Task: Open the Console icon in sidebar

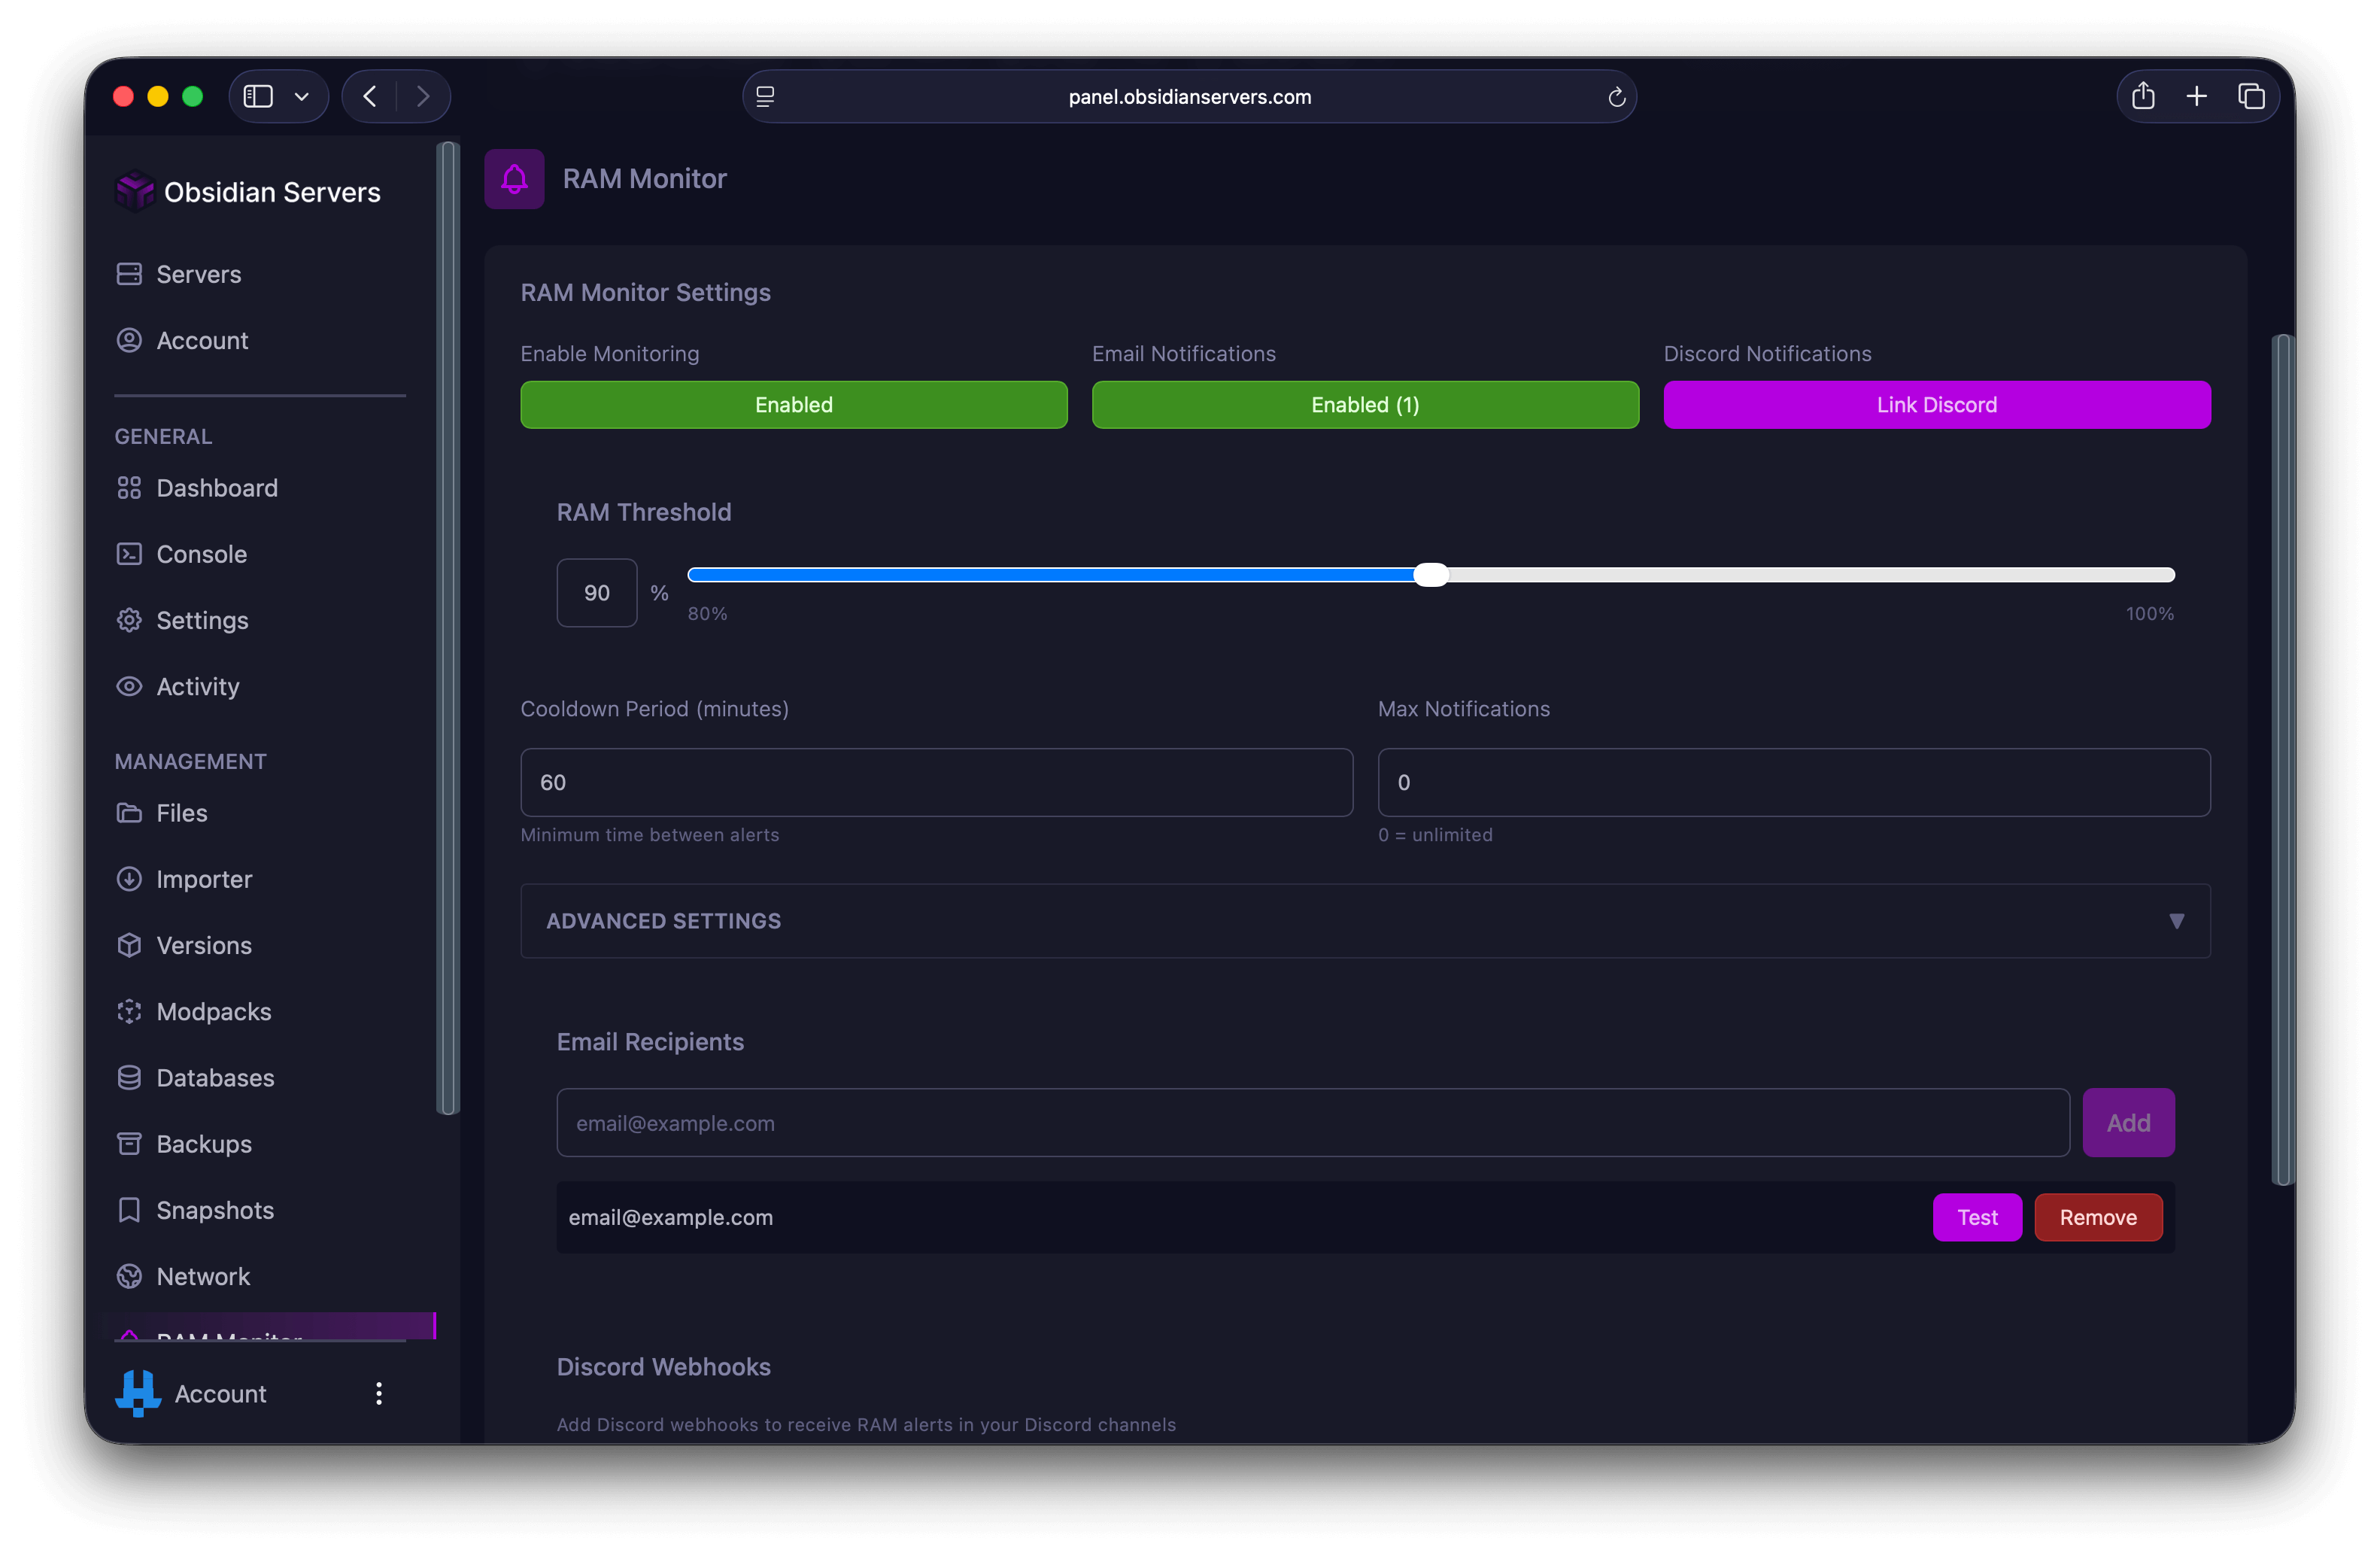Action: pos(129,554)
